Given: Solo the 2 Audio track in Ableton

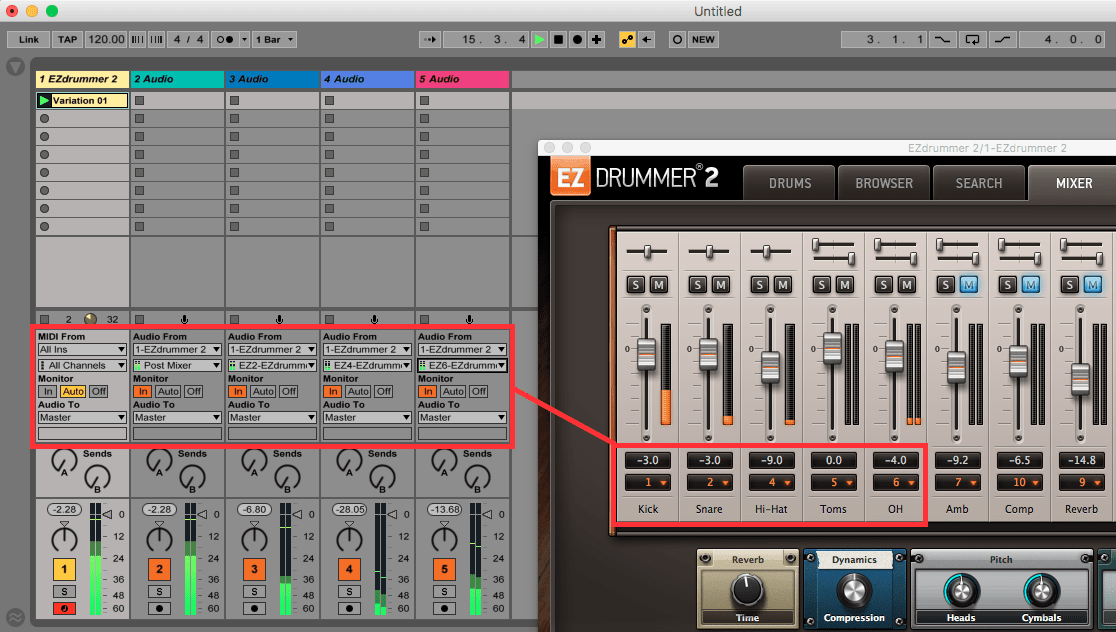Looking at the screenshot, I should pos(159,591).
